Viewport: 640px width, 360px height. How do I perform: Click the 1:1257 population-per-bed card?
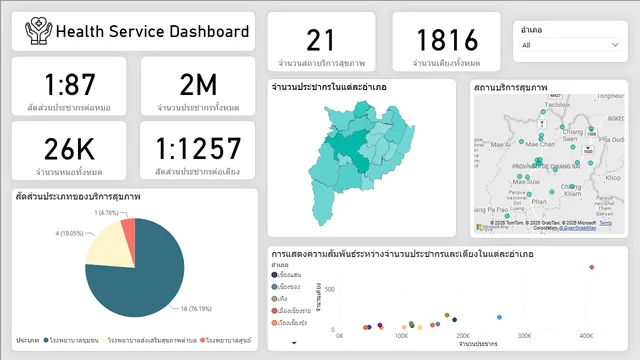tap(198, 151)
